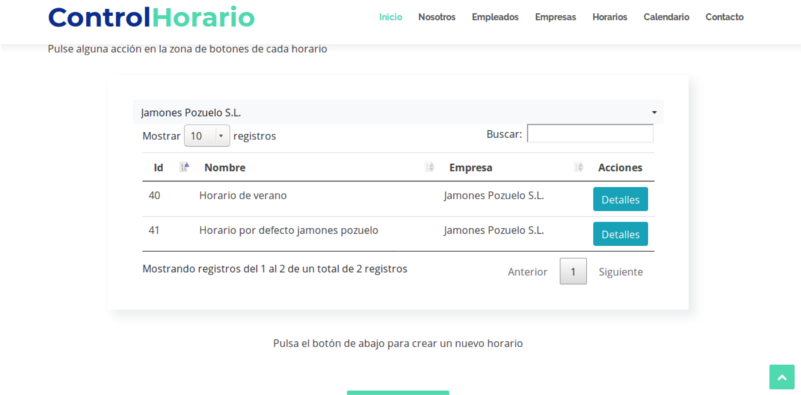The width and height of the screenshot is (801, 395).
Task: Select pagination page 1
Action: (x=573, y=271)
